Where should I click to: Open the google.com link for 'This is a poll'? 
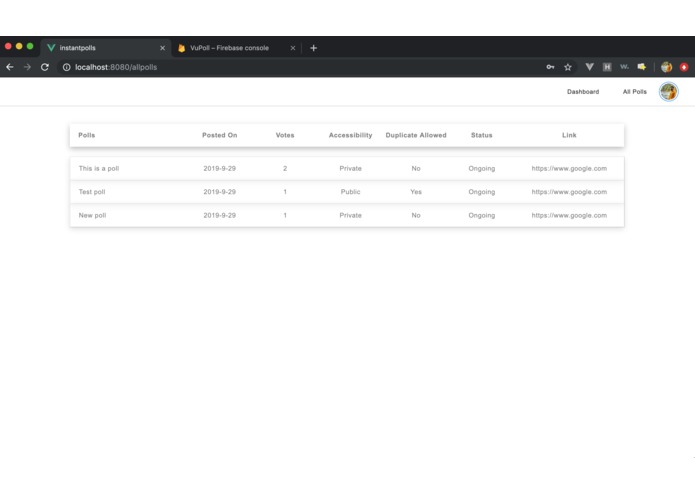[569, 168]
